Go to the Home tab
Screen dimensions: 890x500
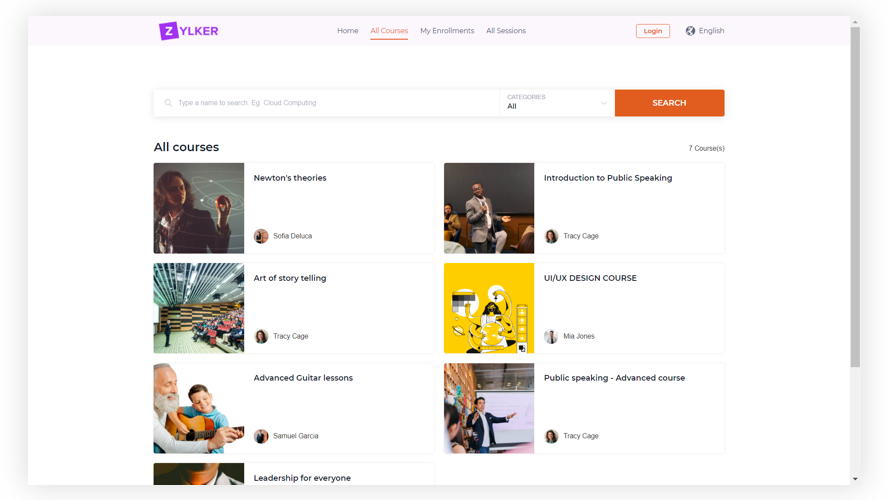pos(347,31)
